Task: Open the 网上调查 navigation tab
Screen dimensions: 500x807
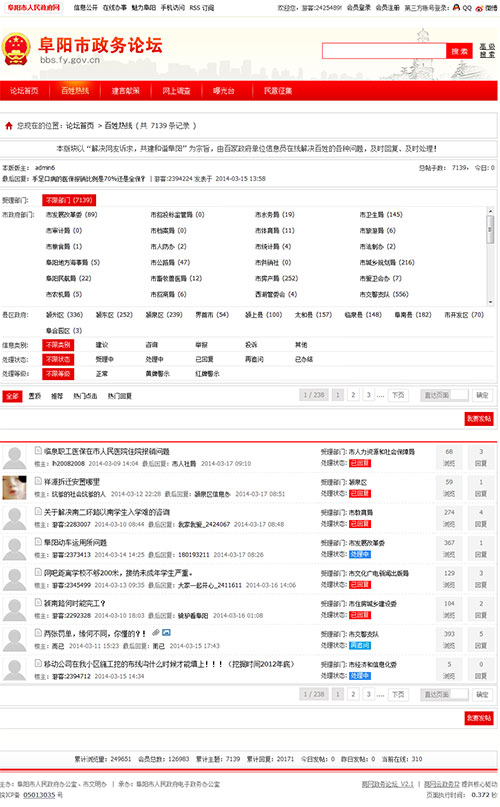Action: click(x=177, y=91)
